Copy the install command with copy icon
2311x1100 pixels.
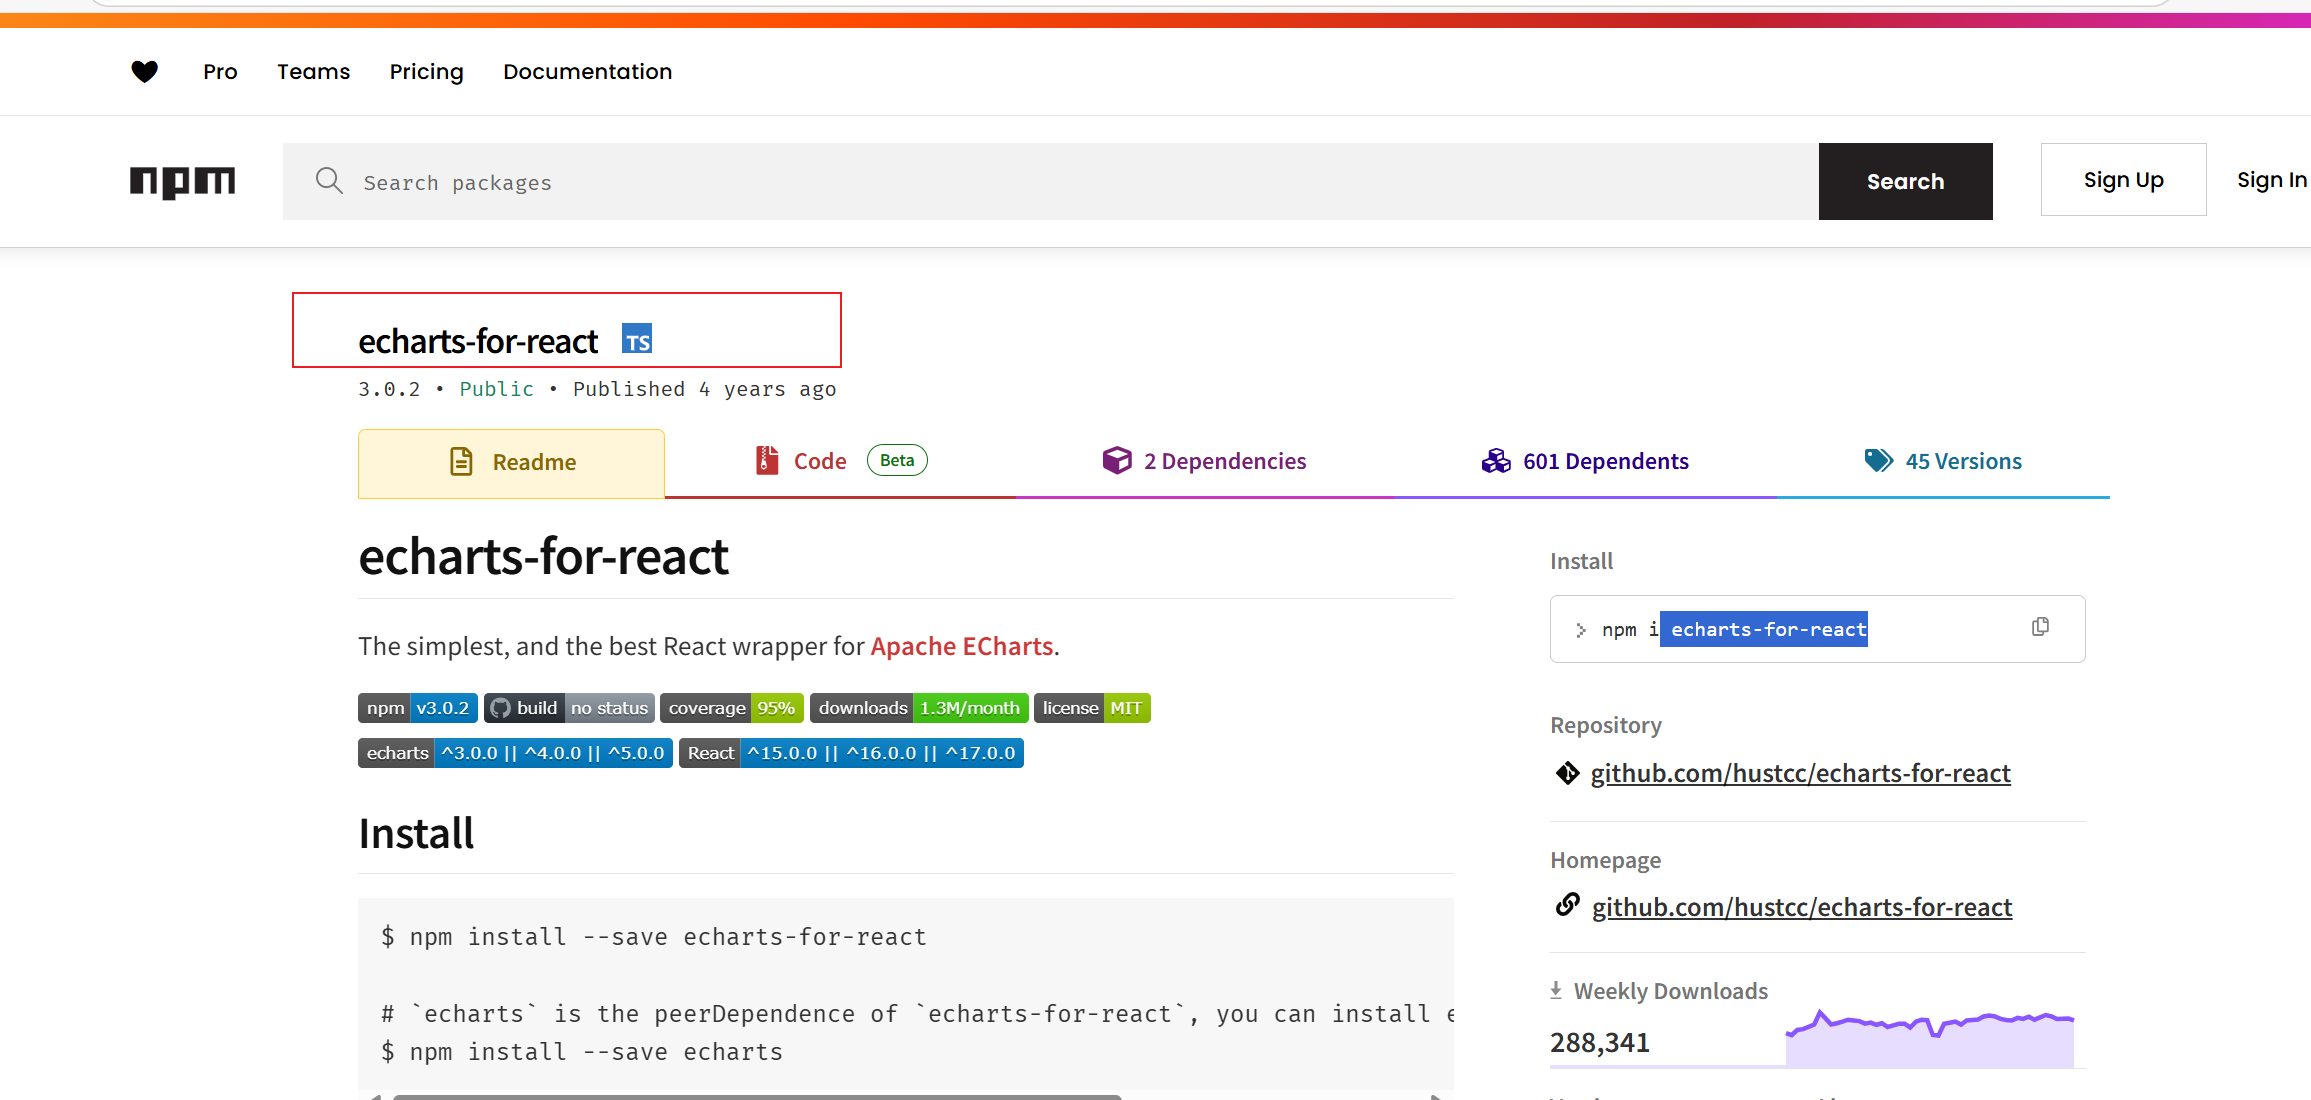click(2041, 627)
